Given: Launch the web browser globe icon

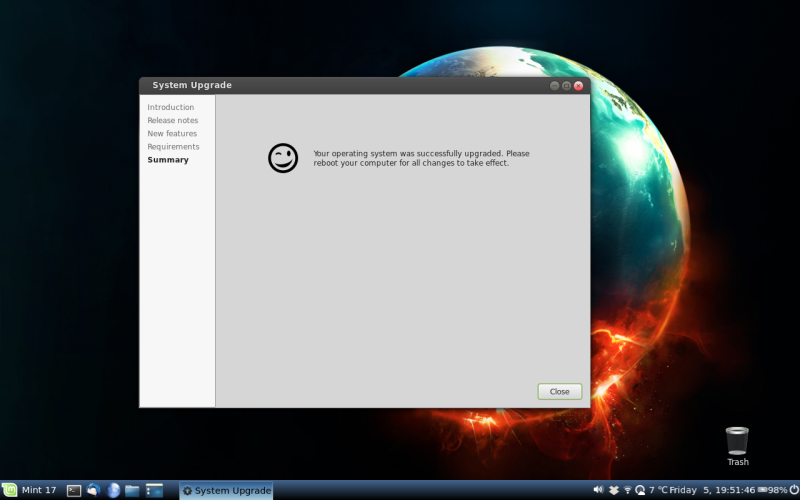Looking at the screenshot, I should pos(113,490).
